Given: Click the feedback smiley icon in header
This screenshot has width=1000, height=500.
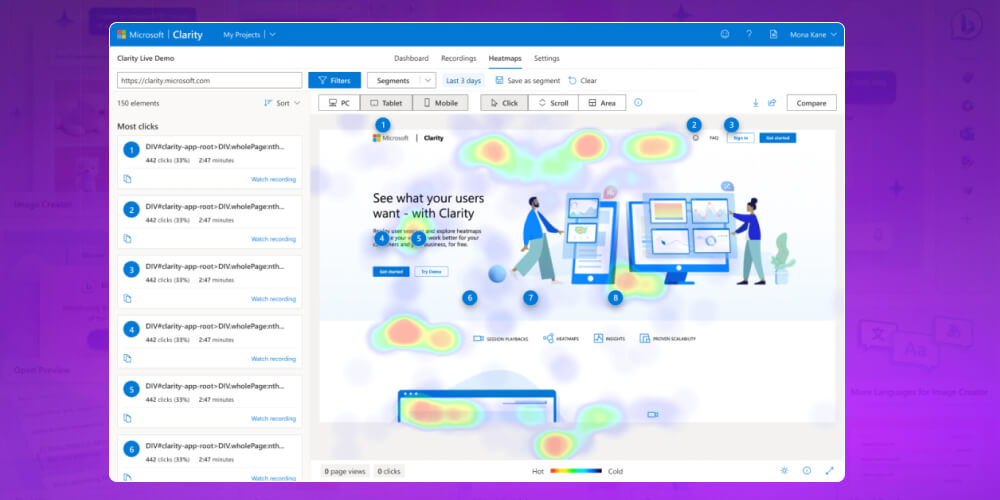Looking at the screenshot, I should pyautogui.click(x=725, y=34).
